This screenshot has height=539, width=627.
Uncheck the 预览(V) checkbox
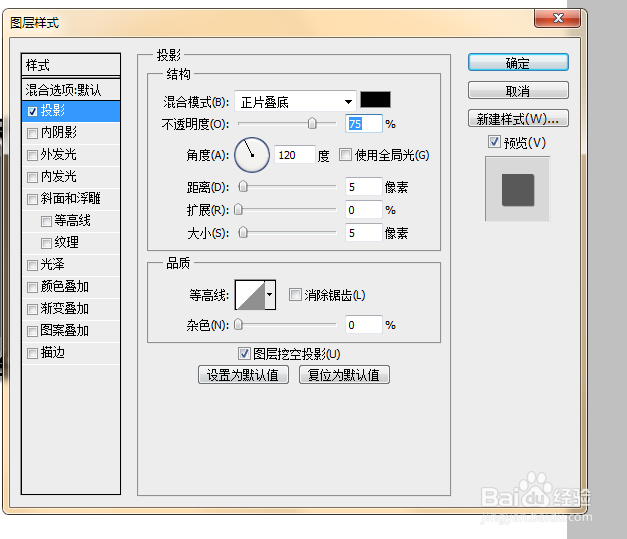[494, 142]
